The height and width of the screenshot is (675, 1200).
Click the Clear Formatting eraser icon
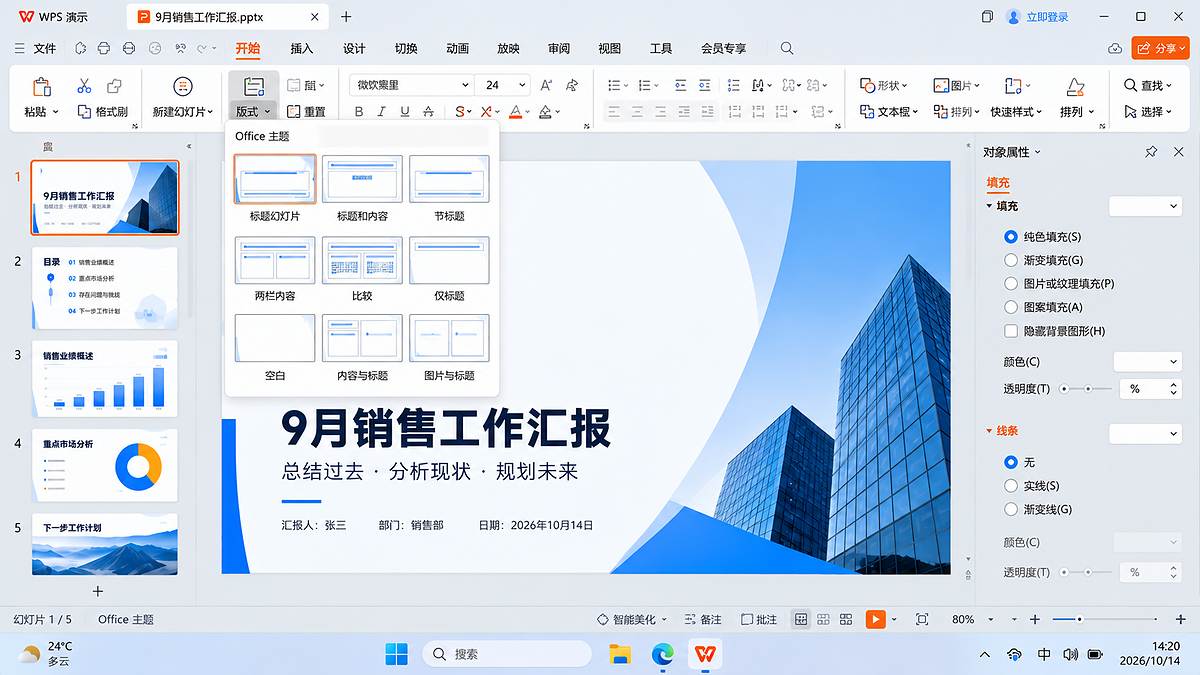tap(571, 85)
